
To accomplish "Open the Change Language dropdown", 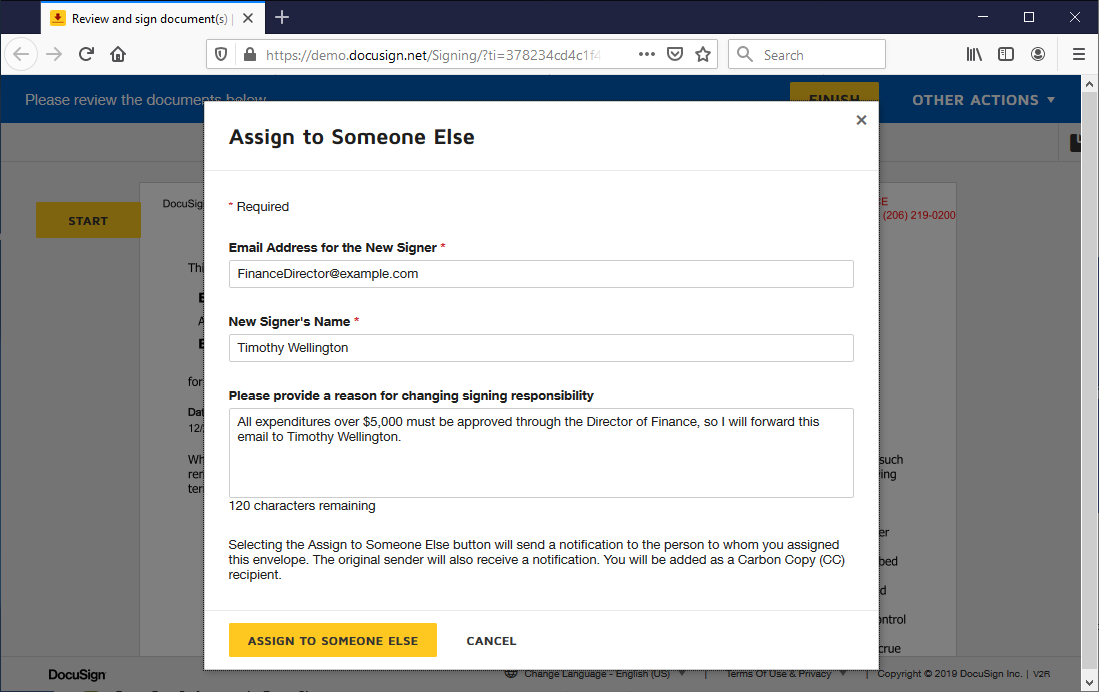I will [596, 674].
